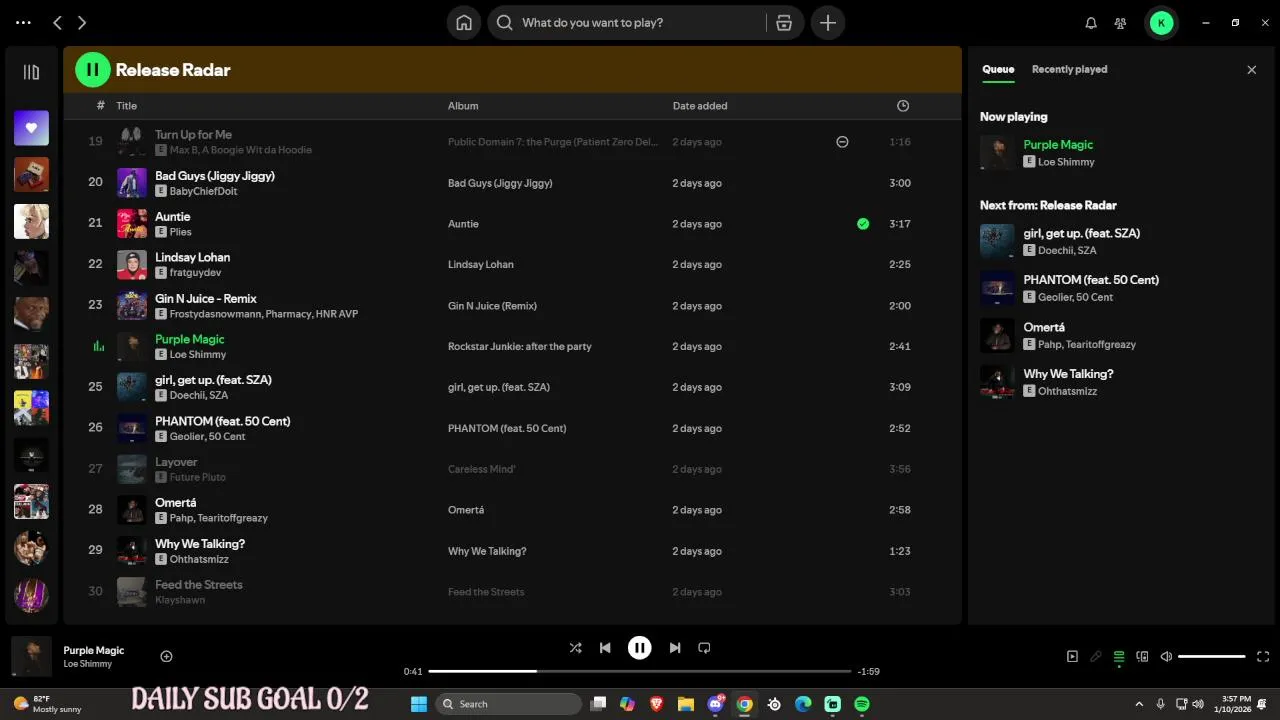Open the Home icon in the top bar

(464, 23)
